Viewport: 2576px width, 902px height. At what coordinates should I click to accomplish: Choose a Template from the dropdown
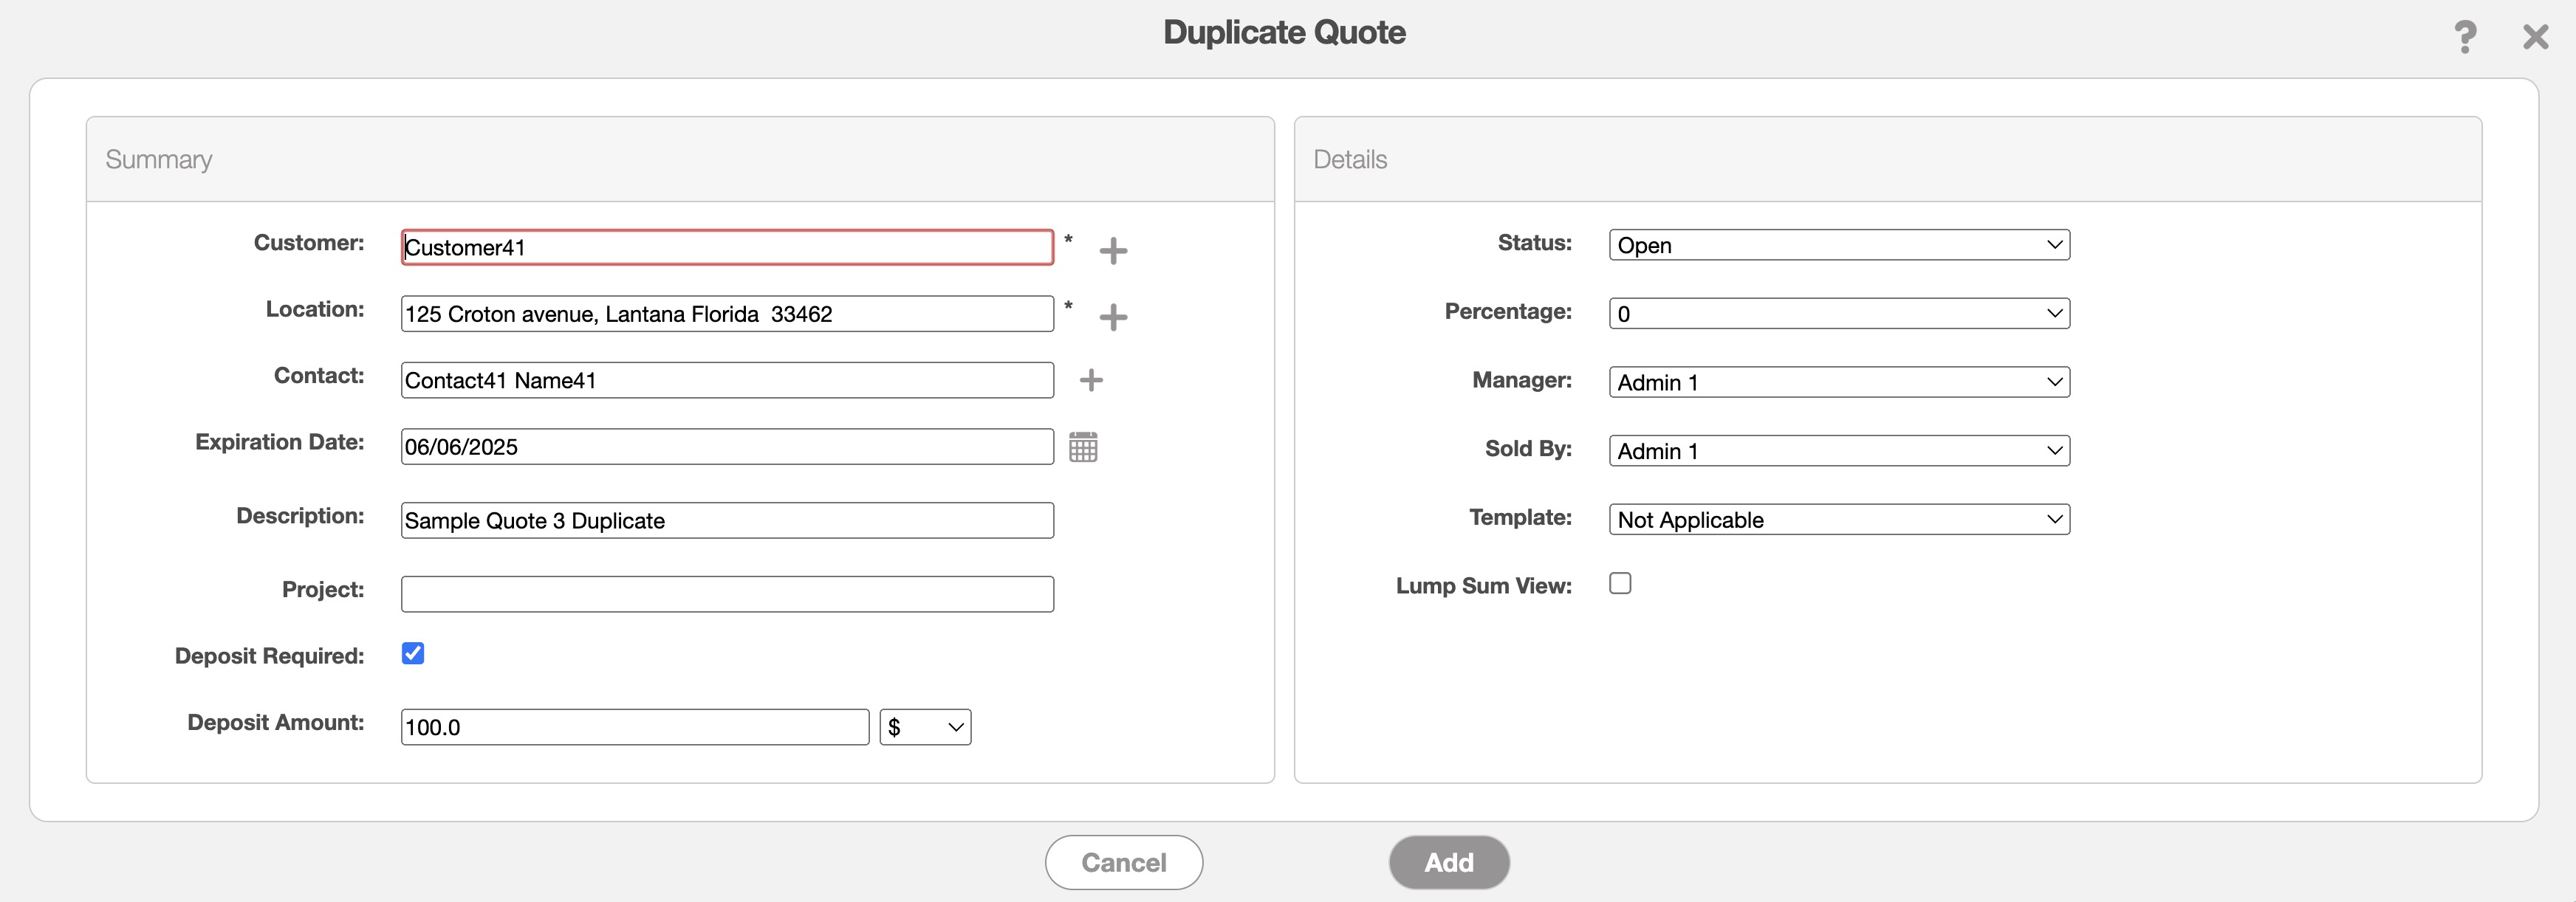pos(1838,519)
